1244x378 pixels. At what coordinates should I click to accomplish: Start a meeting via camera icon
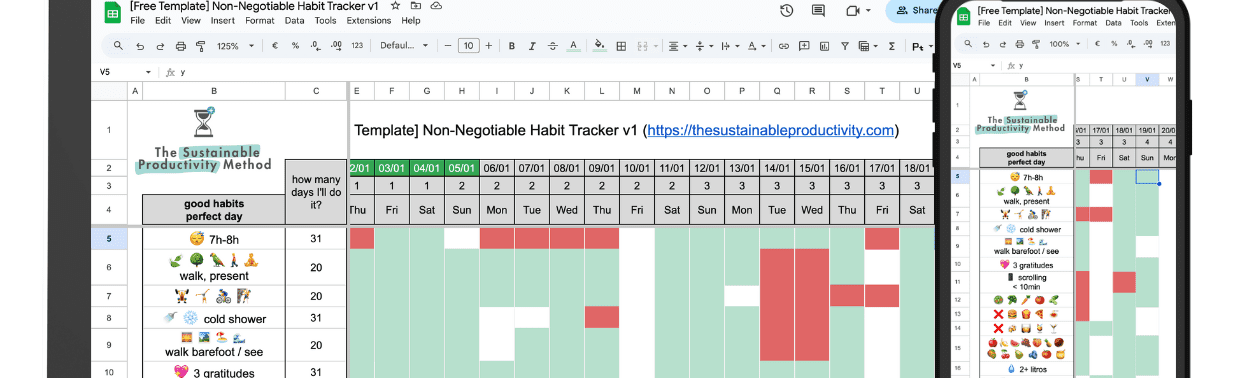[x=853, y=10]
